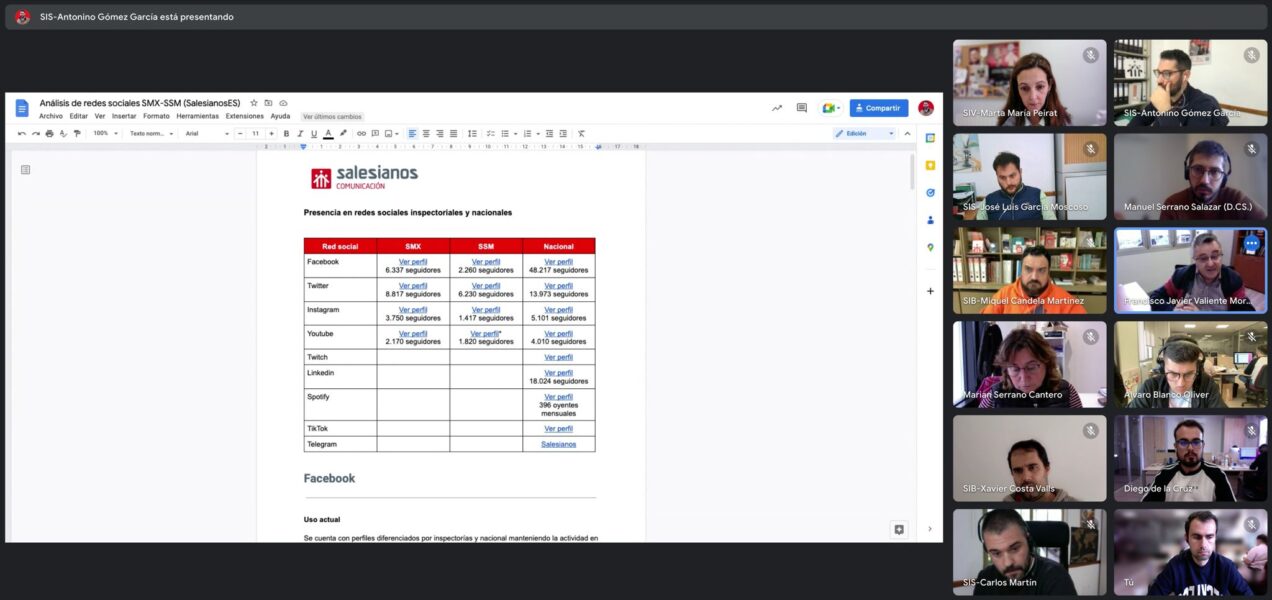Get add-ons with the plus icon
The width and height of the screenshot is (1272, 600).
click(930, 291)
